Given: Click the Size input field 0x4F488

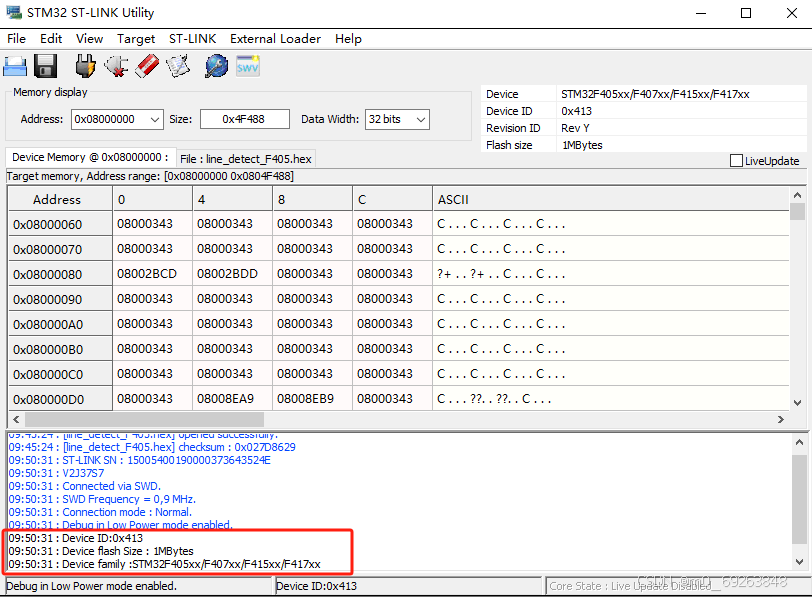Looking at the screenshot, I should point(244,119).
